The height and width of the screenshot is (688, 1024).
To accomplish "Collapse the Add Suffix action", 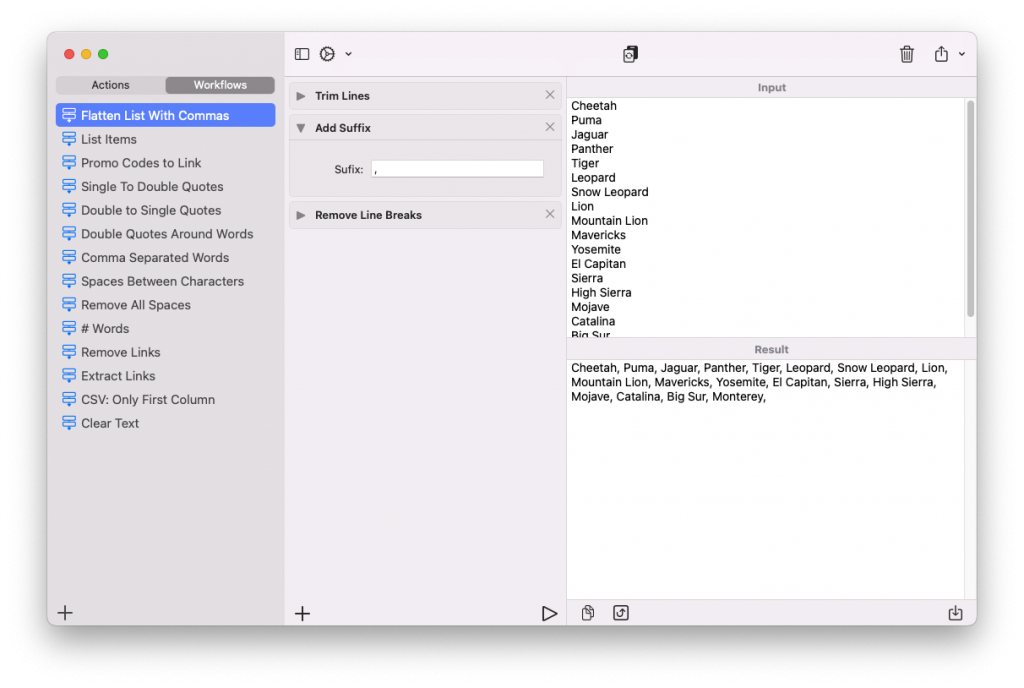I will point(300,128).
